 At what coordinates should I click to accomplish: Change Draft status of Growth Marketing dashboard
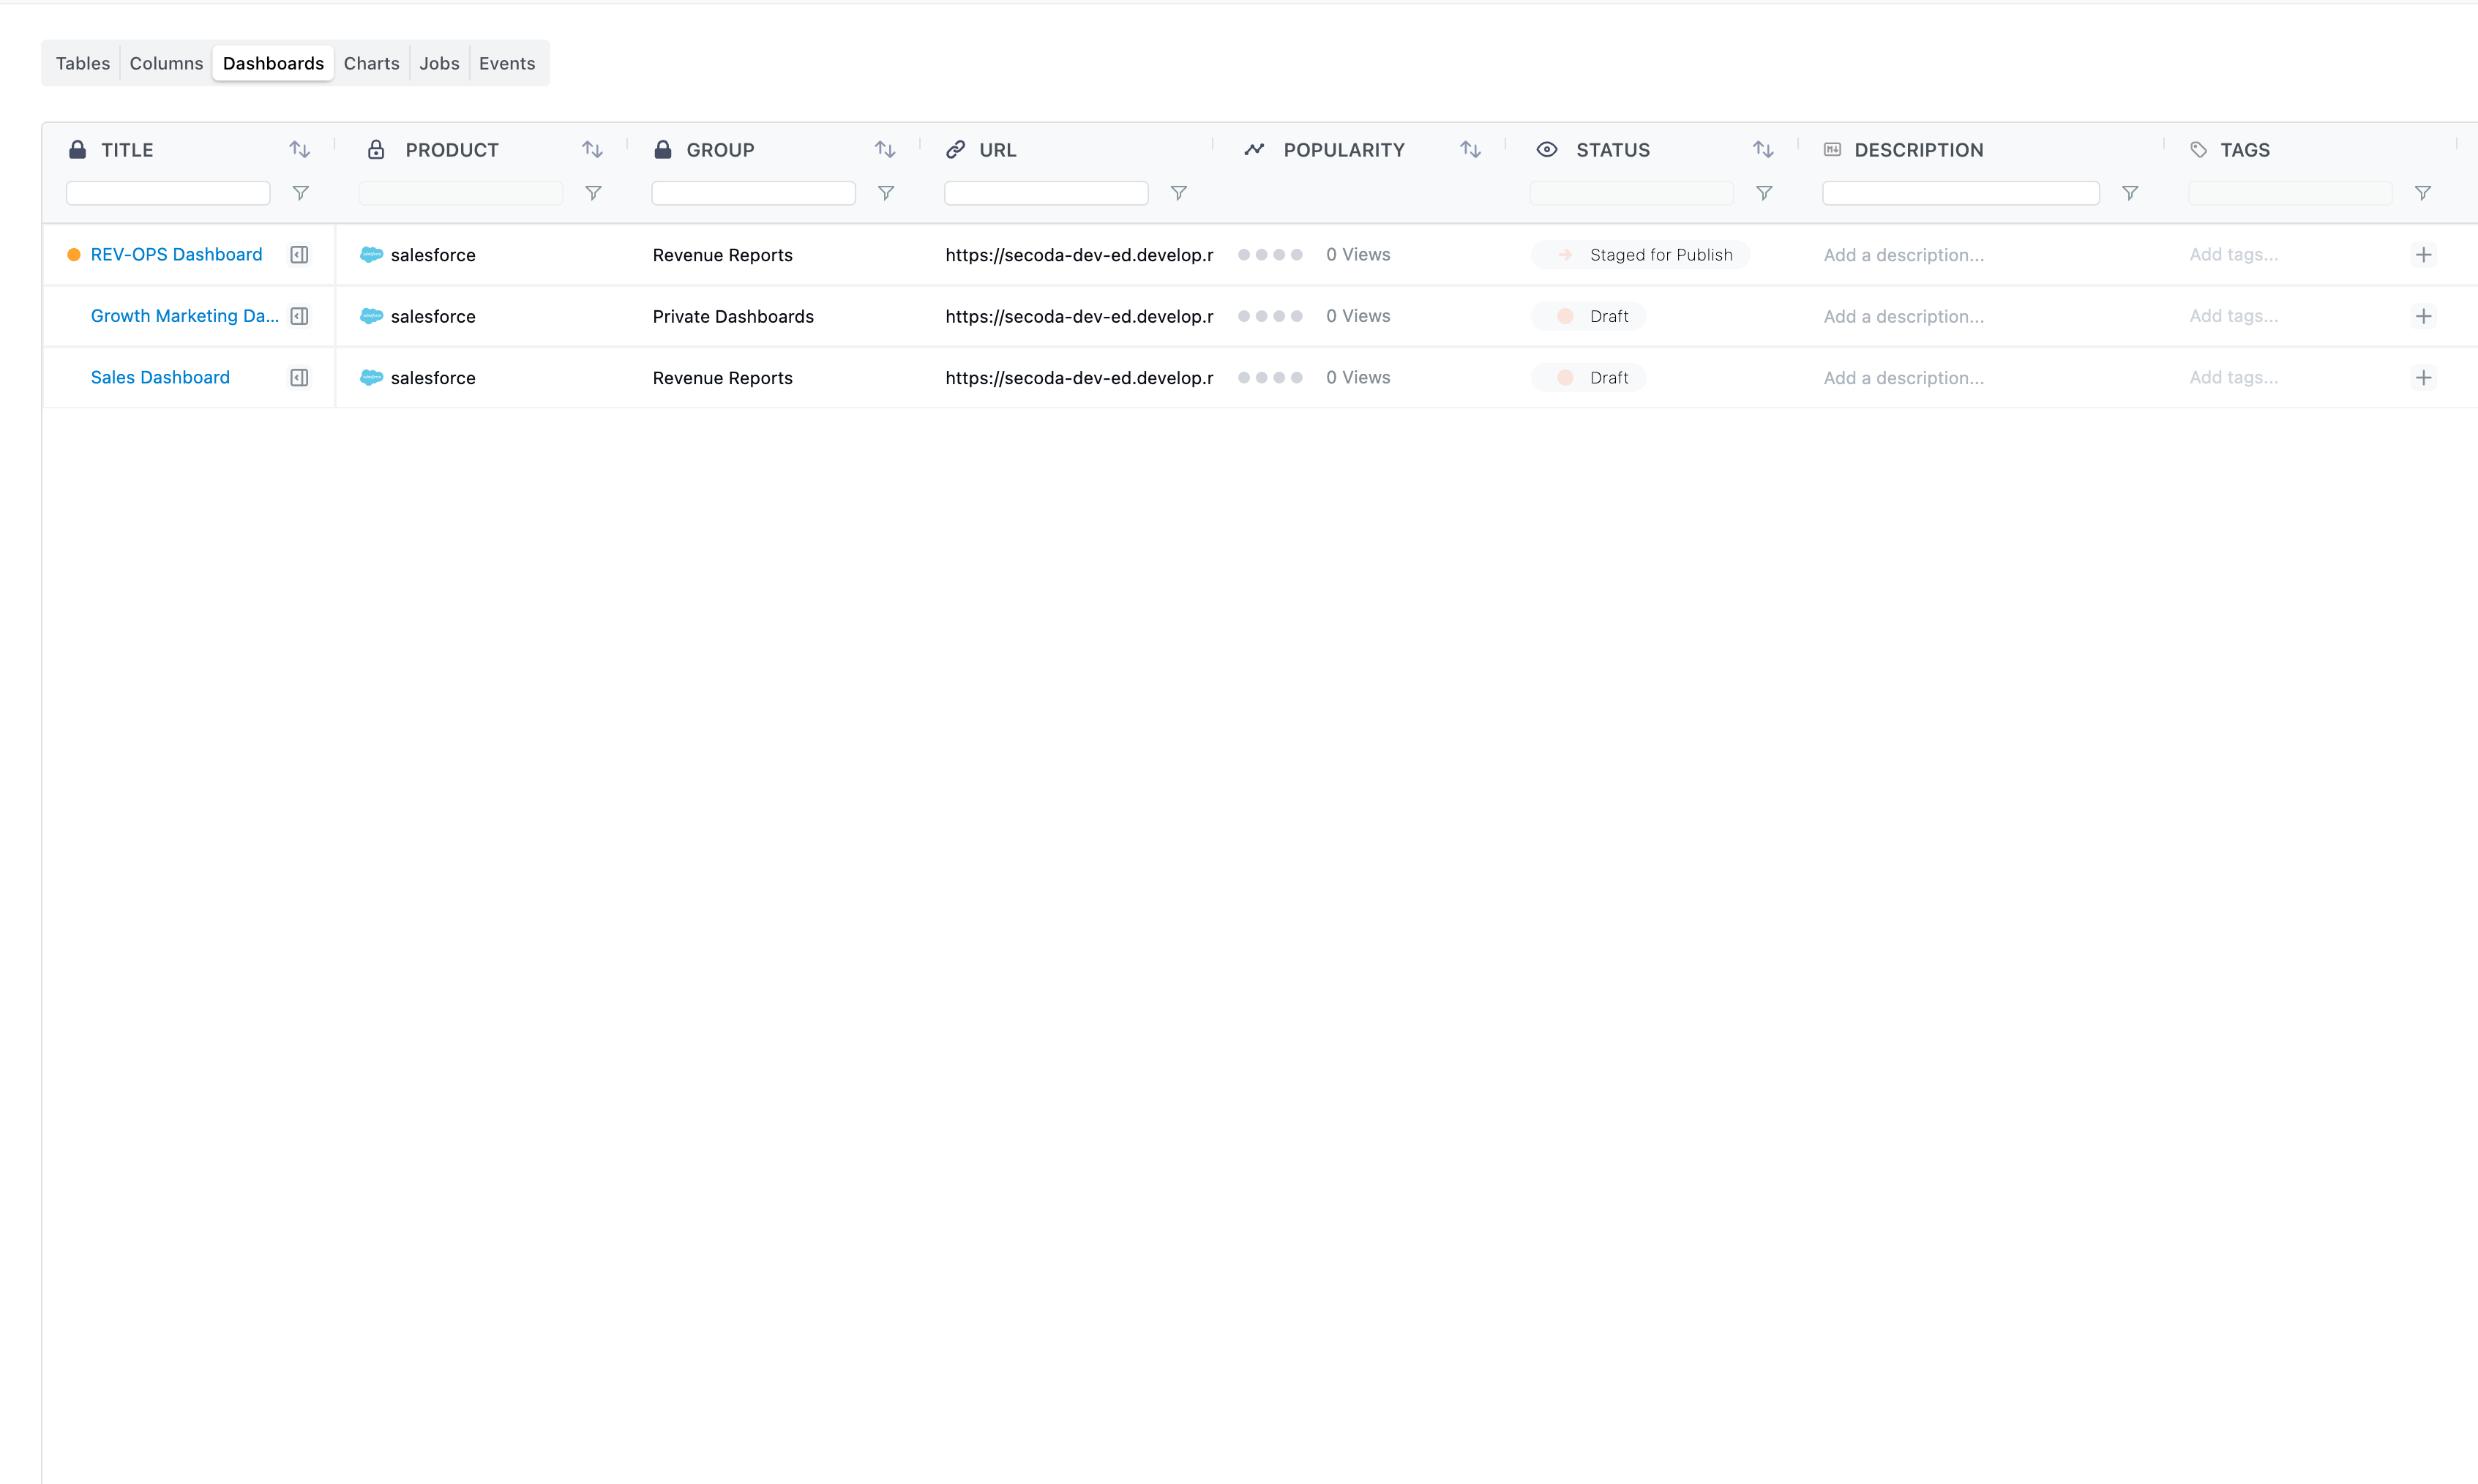[x=1589, y=316]
